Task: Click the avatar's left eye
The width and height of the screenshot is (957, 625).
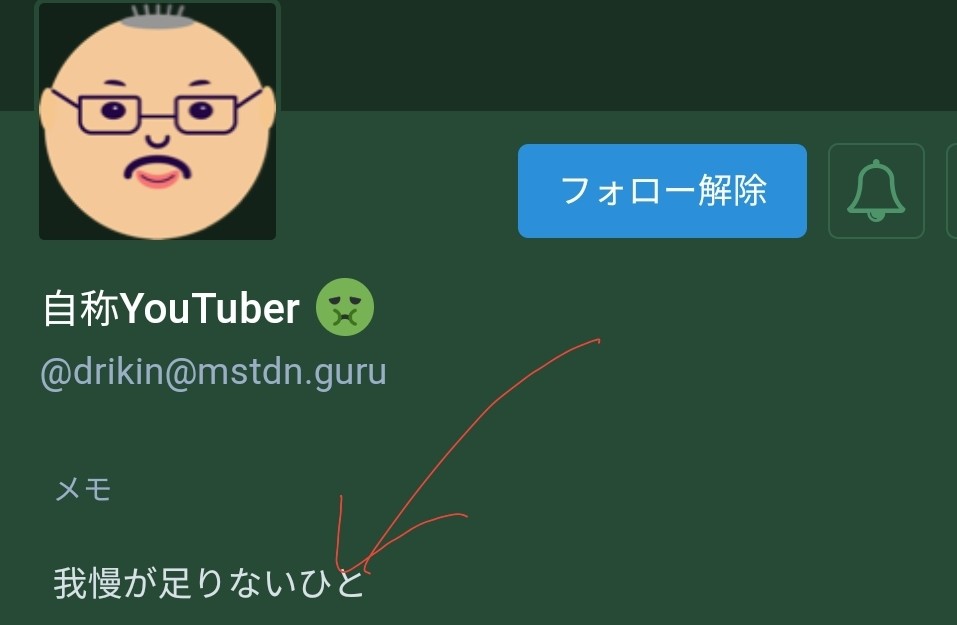Action: pyautogui.click(x=113, y=111)
